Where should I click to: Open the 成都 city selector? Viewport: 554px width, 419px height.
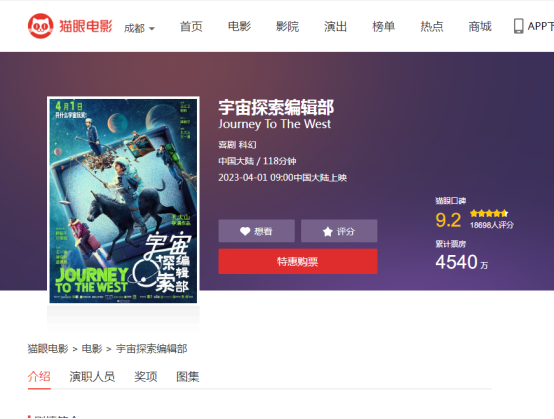click(x=139, y=28)
